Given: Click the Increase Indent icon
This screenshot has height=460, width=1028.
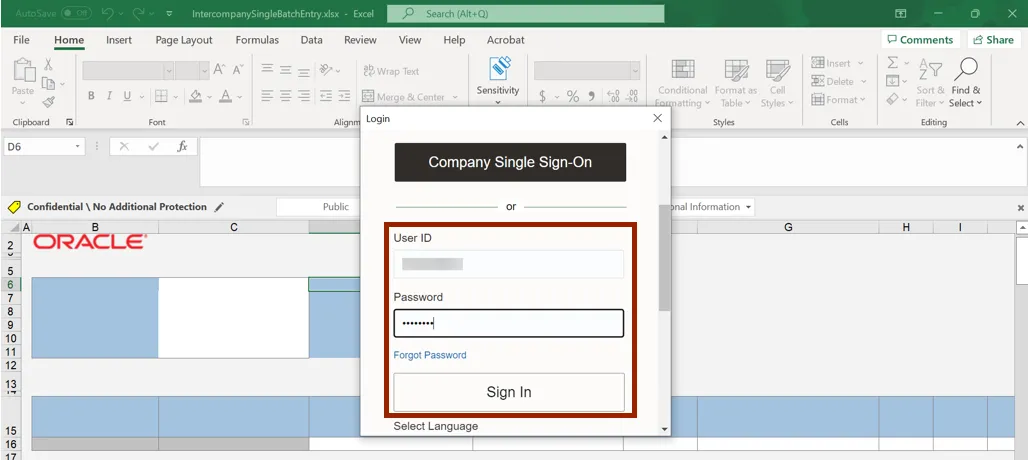Looking at the screenshot, I should pyautogui.click(x=345, y=96).
